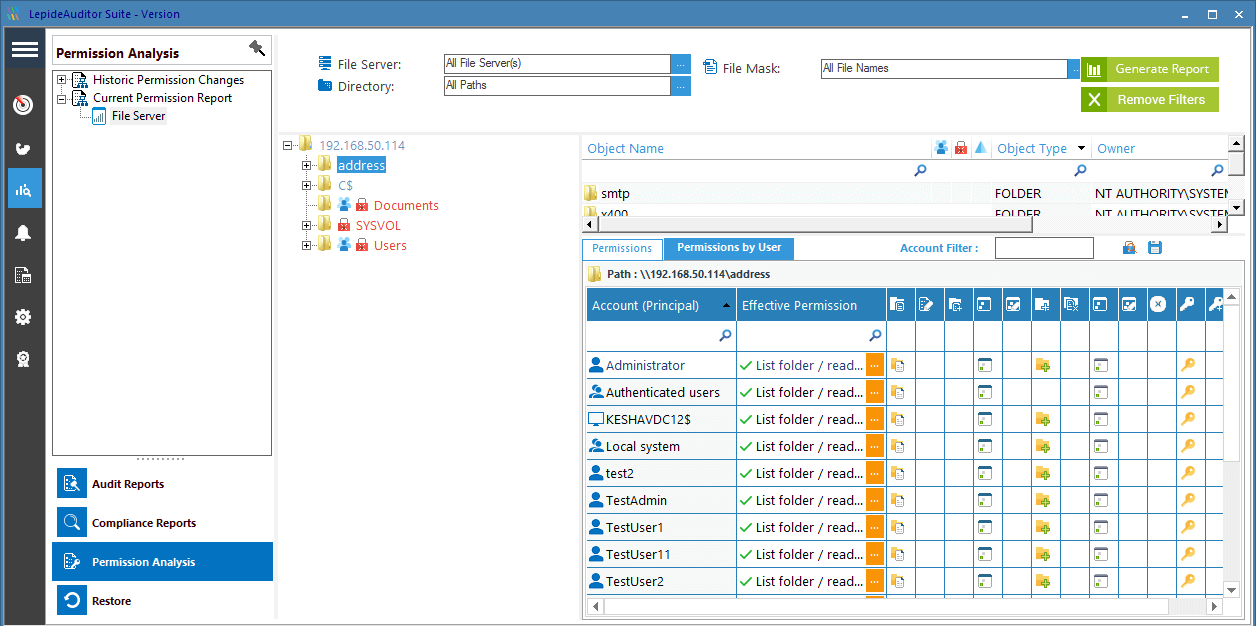The width and height of the screenshot is (1256, 626).
Task: Click the Account Filter input field
Action: click(x=1044, y=248)
